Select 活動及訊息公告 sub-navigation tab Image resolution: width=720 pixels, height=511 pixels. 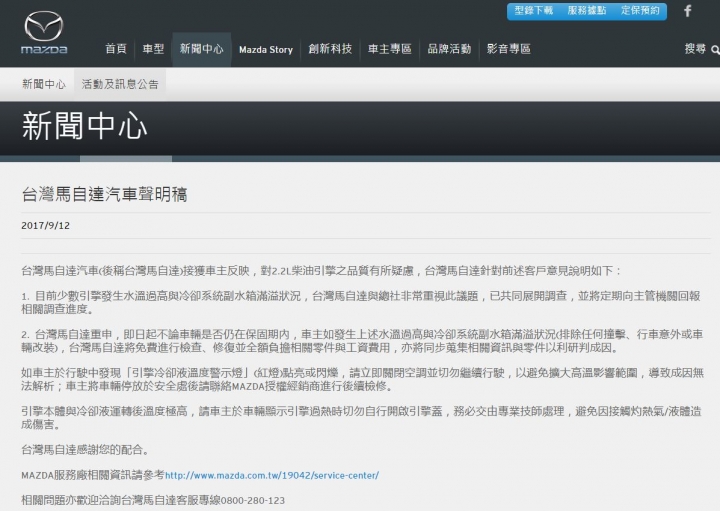(x=120, y=84)
